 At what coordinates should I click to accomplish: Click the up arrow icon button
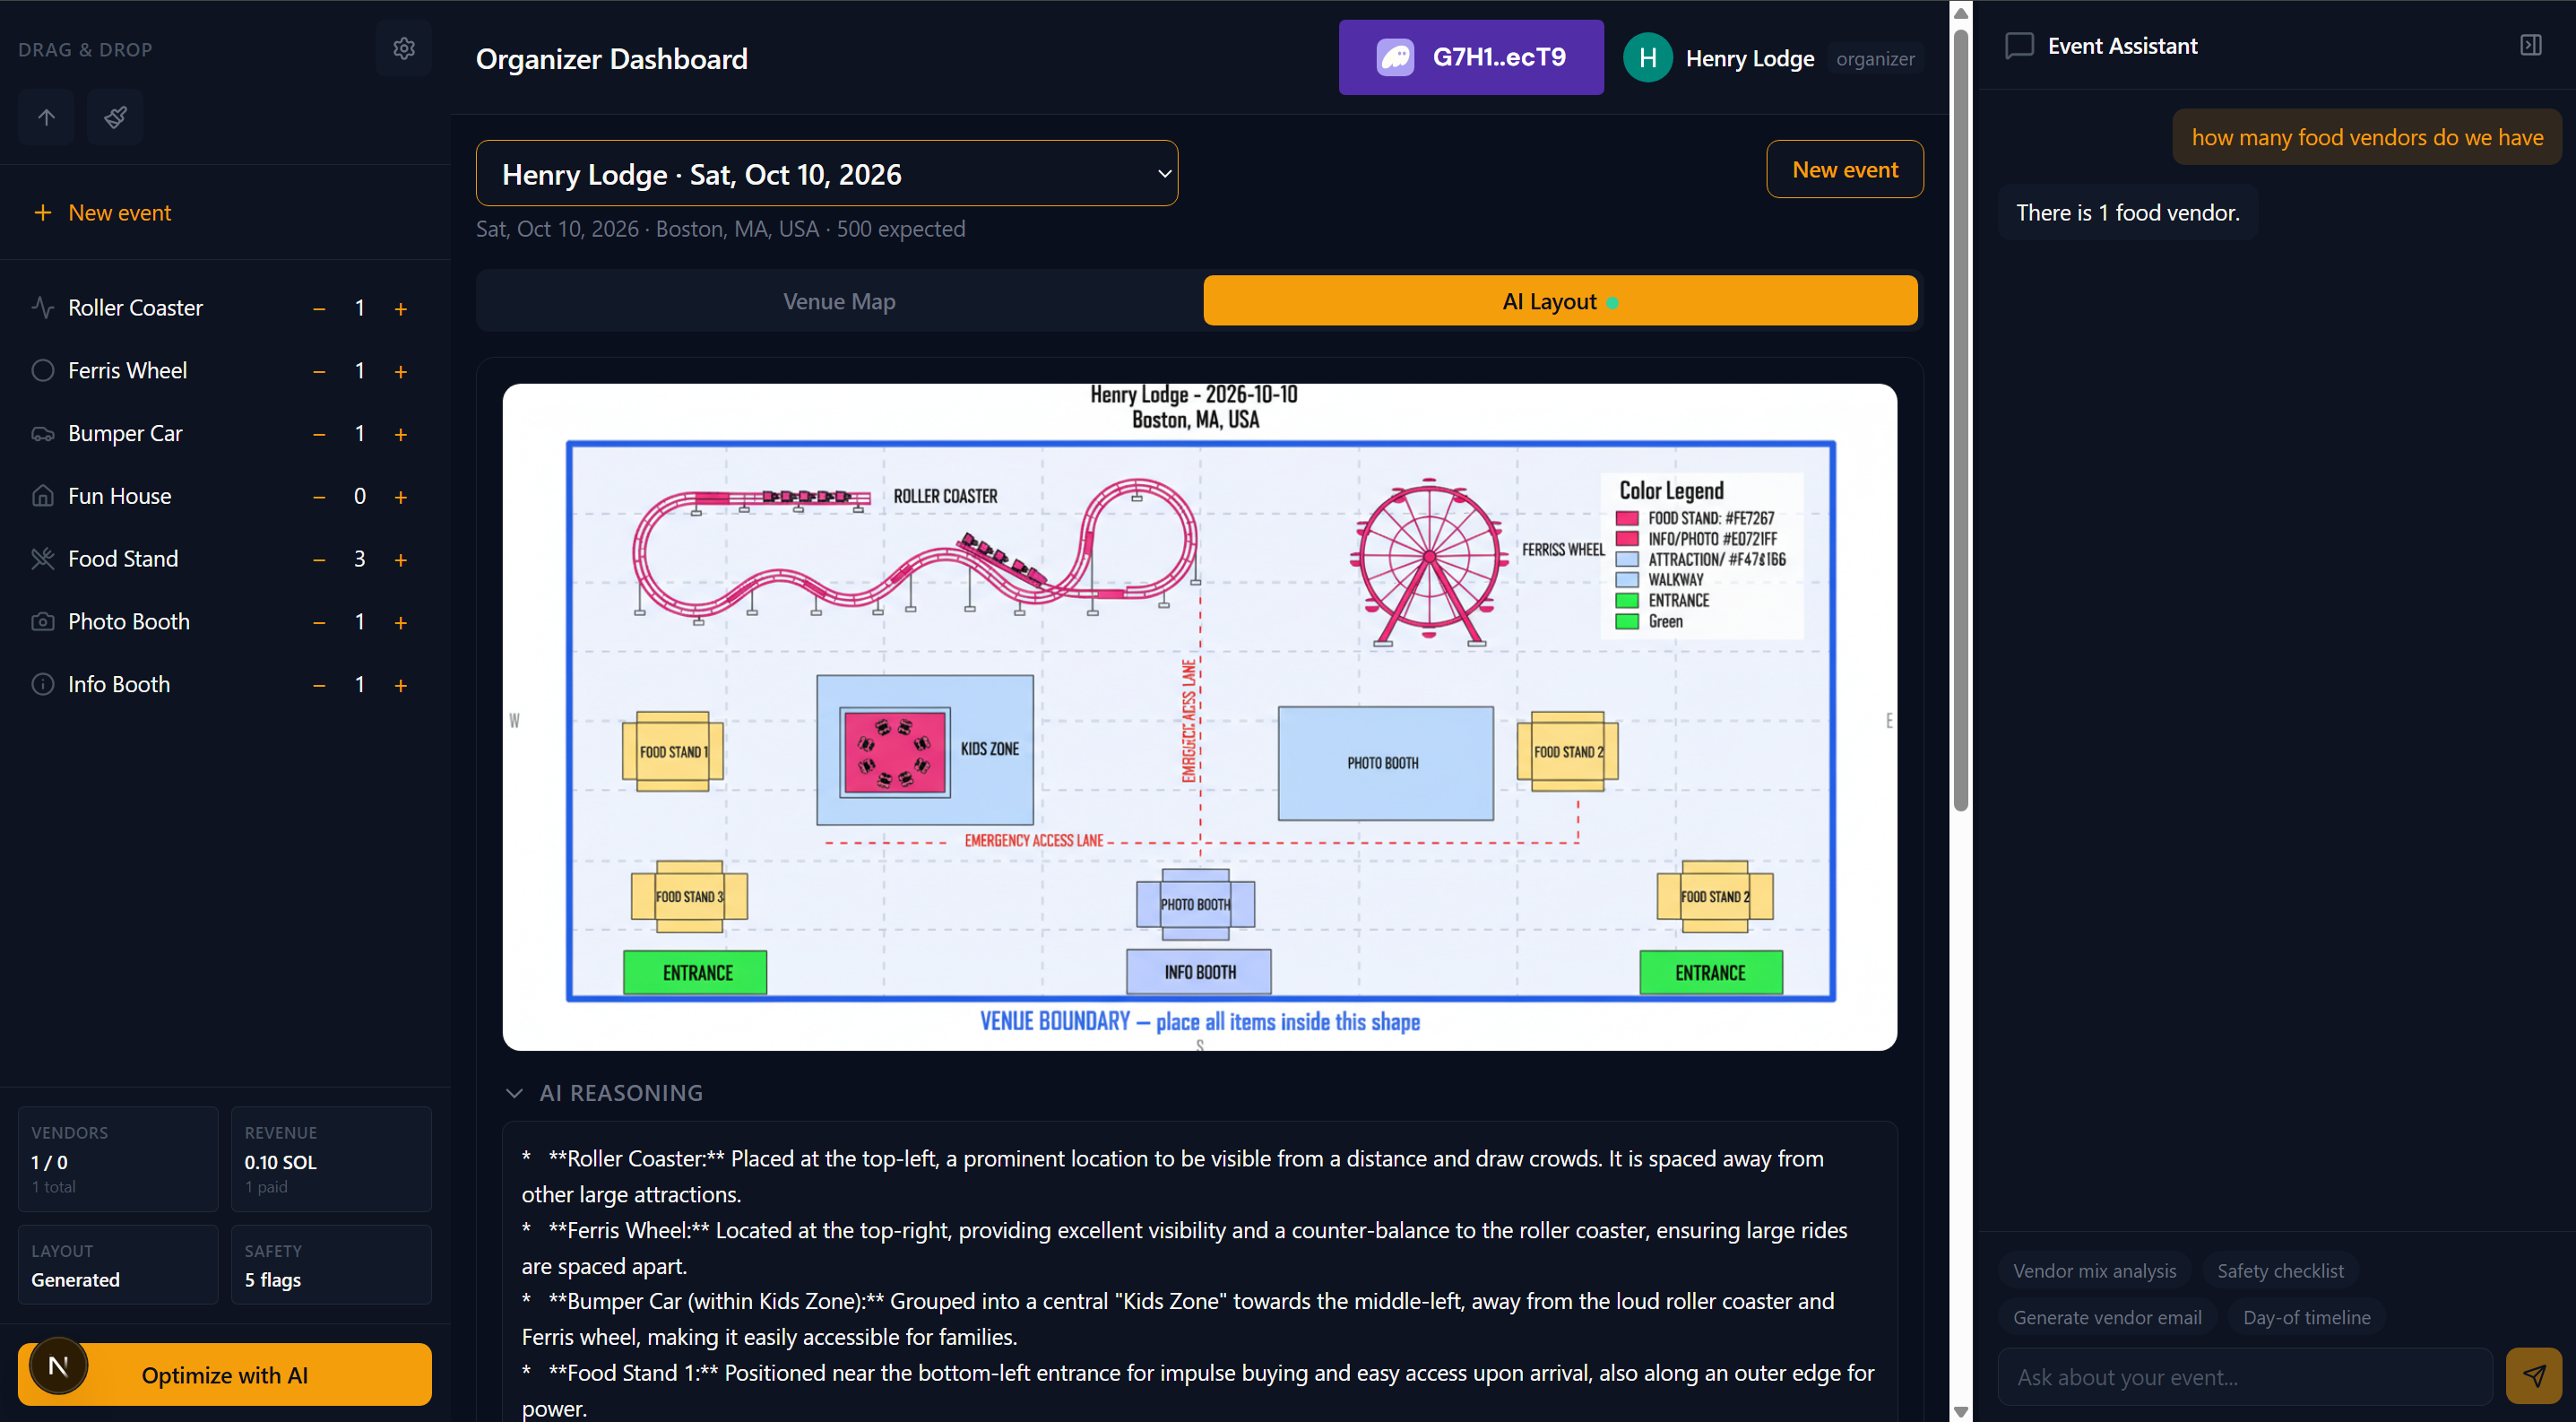pyautogui.click(x=46, y=117)
